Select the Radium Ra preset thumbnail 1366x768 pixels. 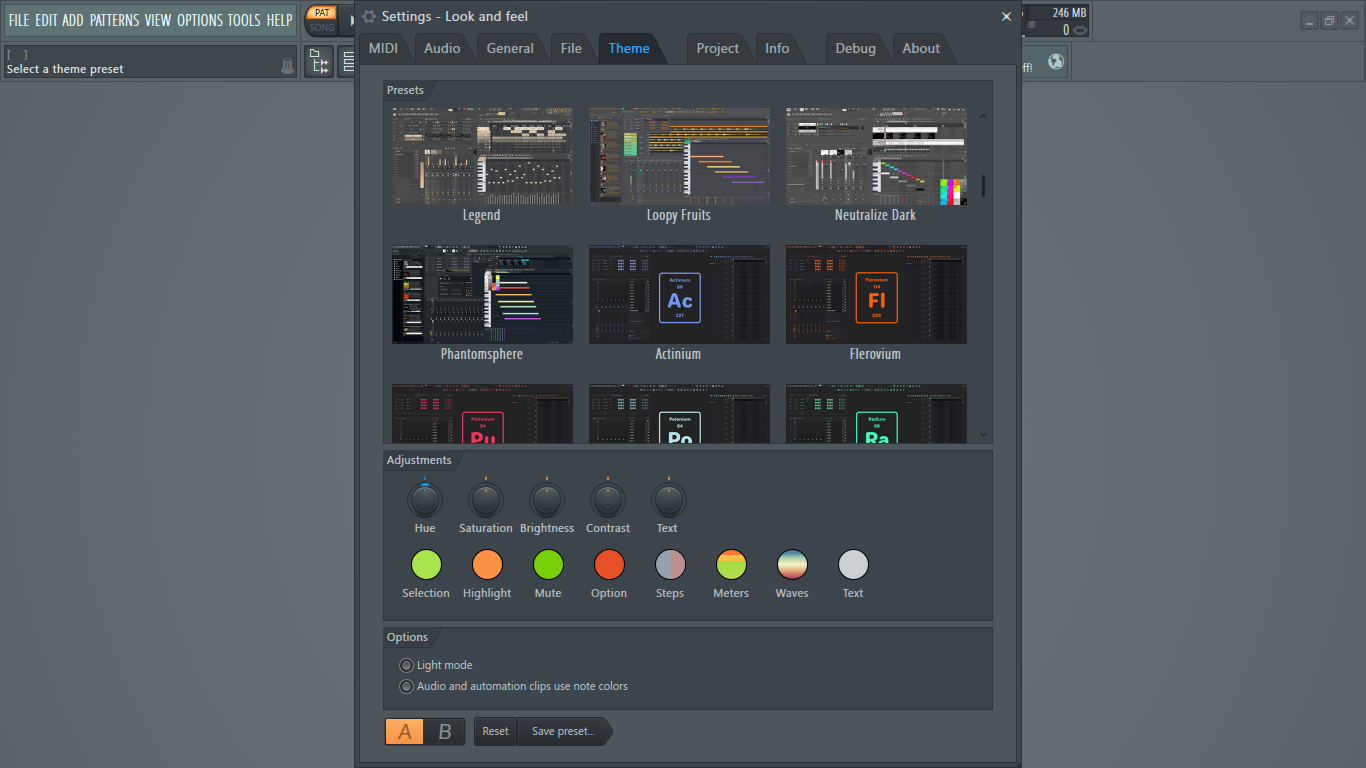coord(876,414)
